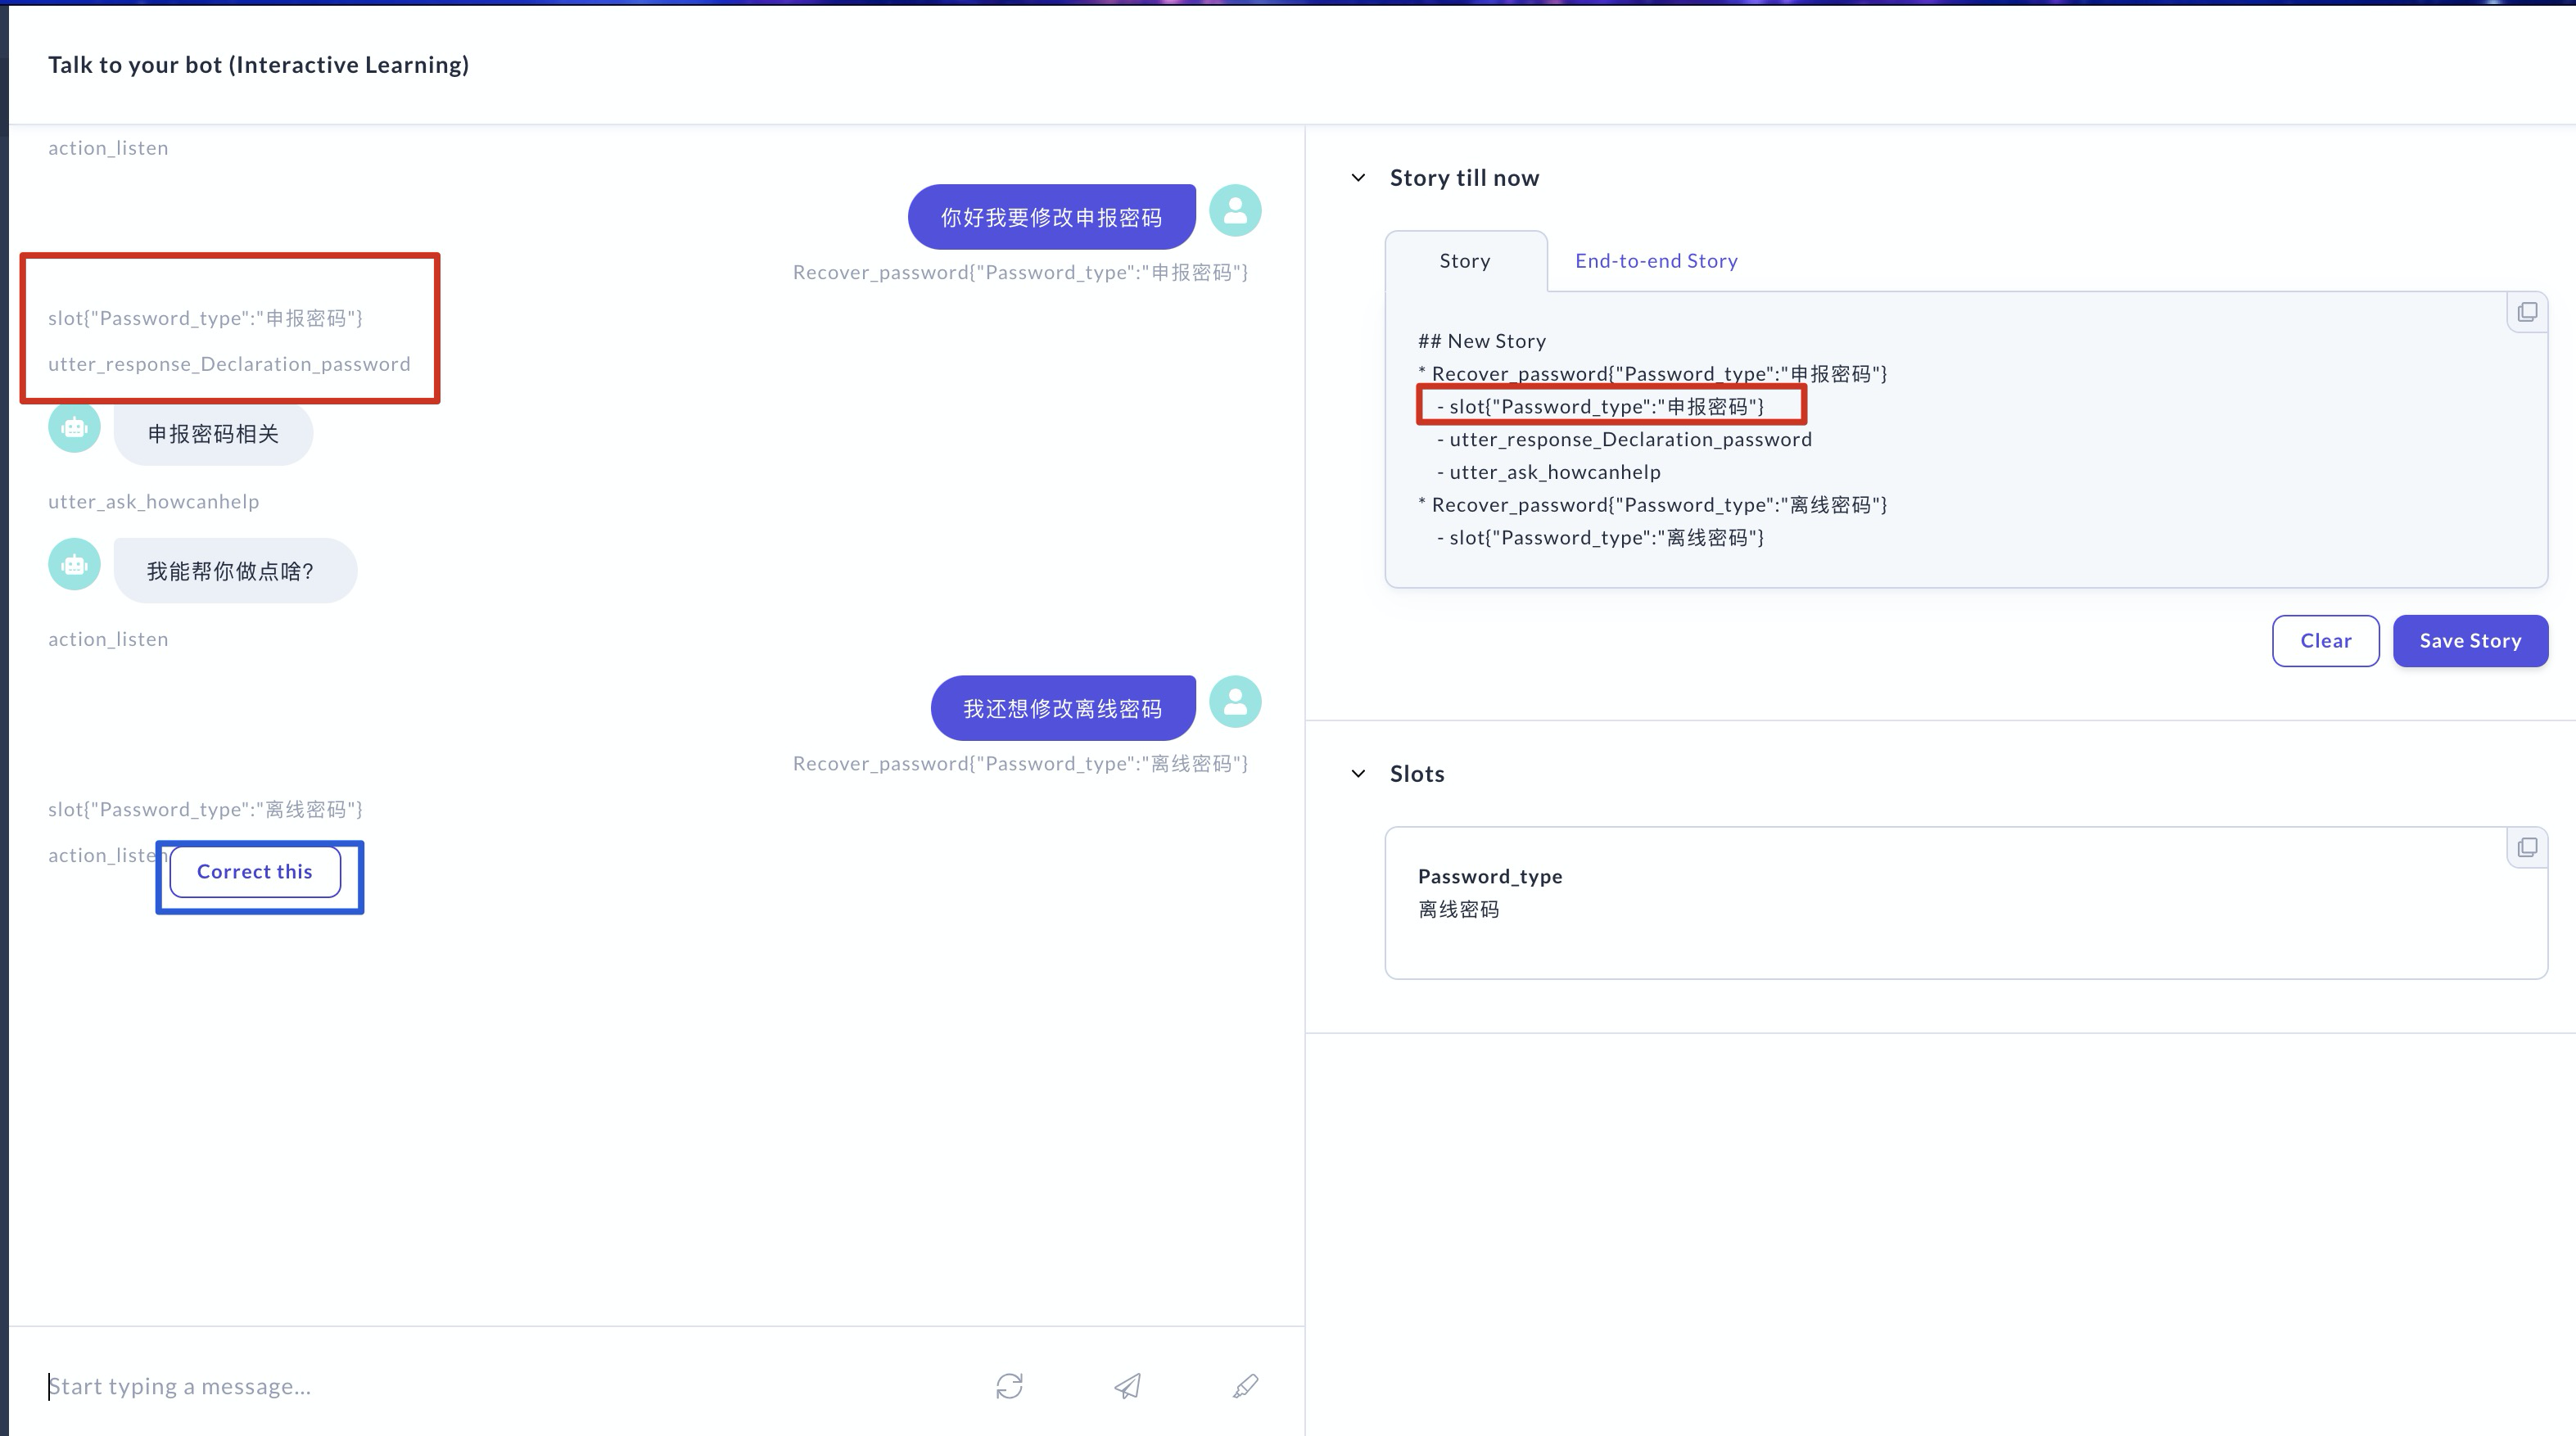
Task: Switch to the End-to-end Story tab
Action: coord(1655,260)
